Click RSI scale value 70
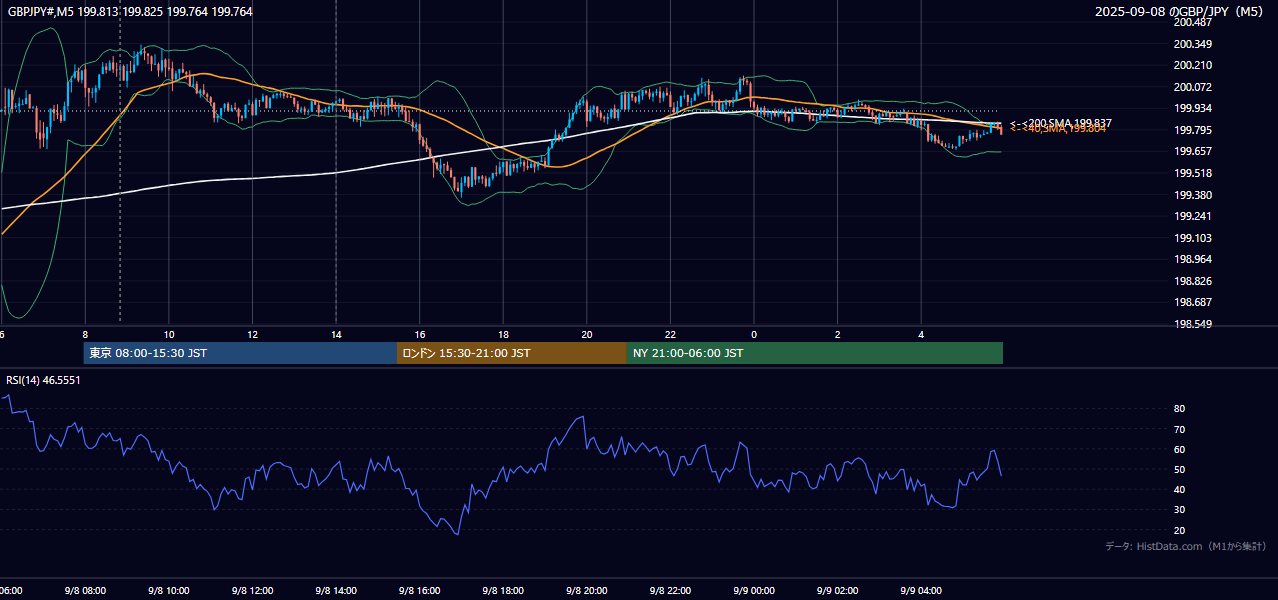Image resolution: width=1278 pixels, height=600 pixels. [1180, 429]
